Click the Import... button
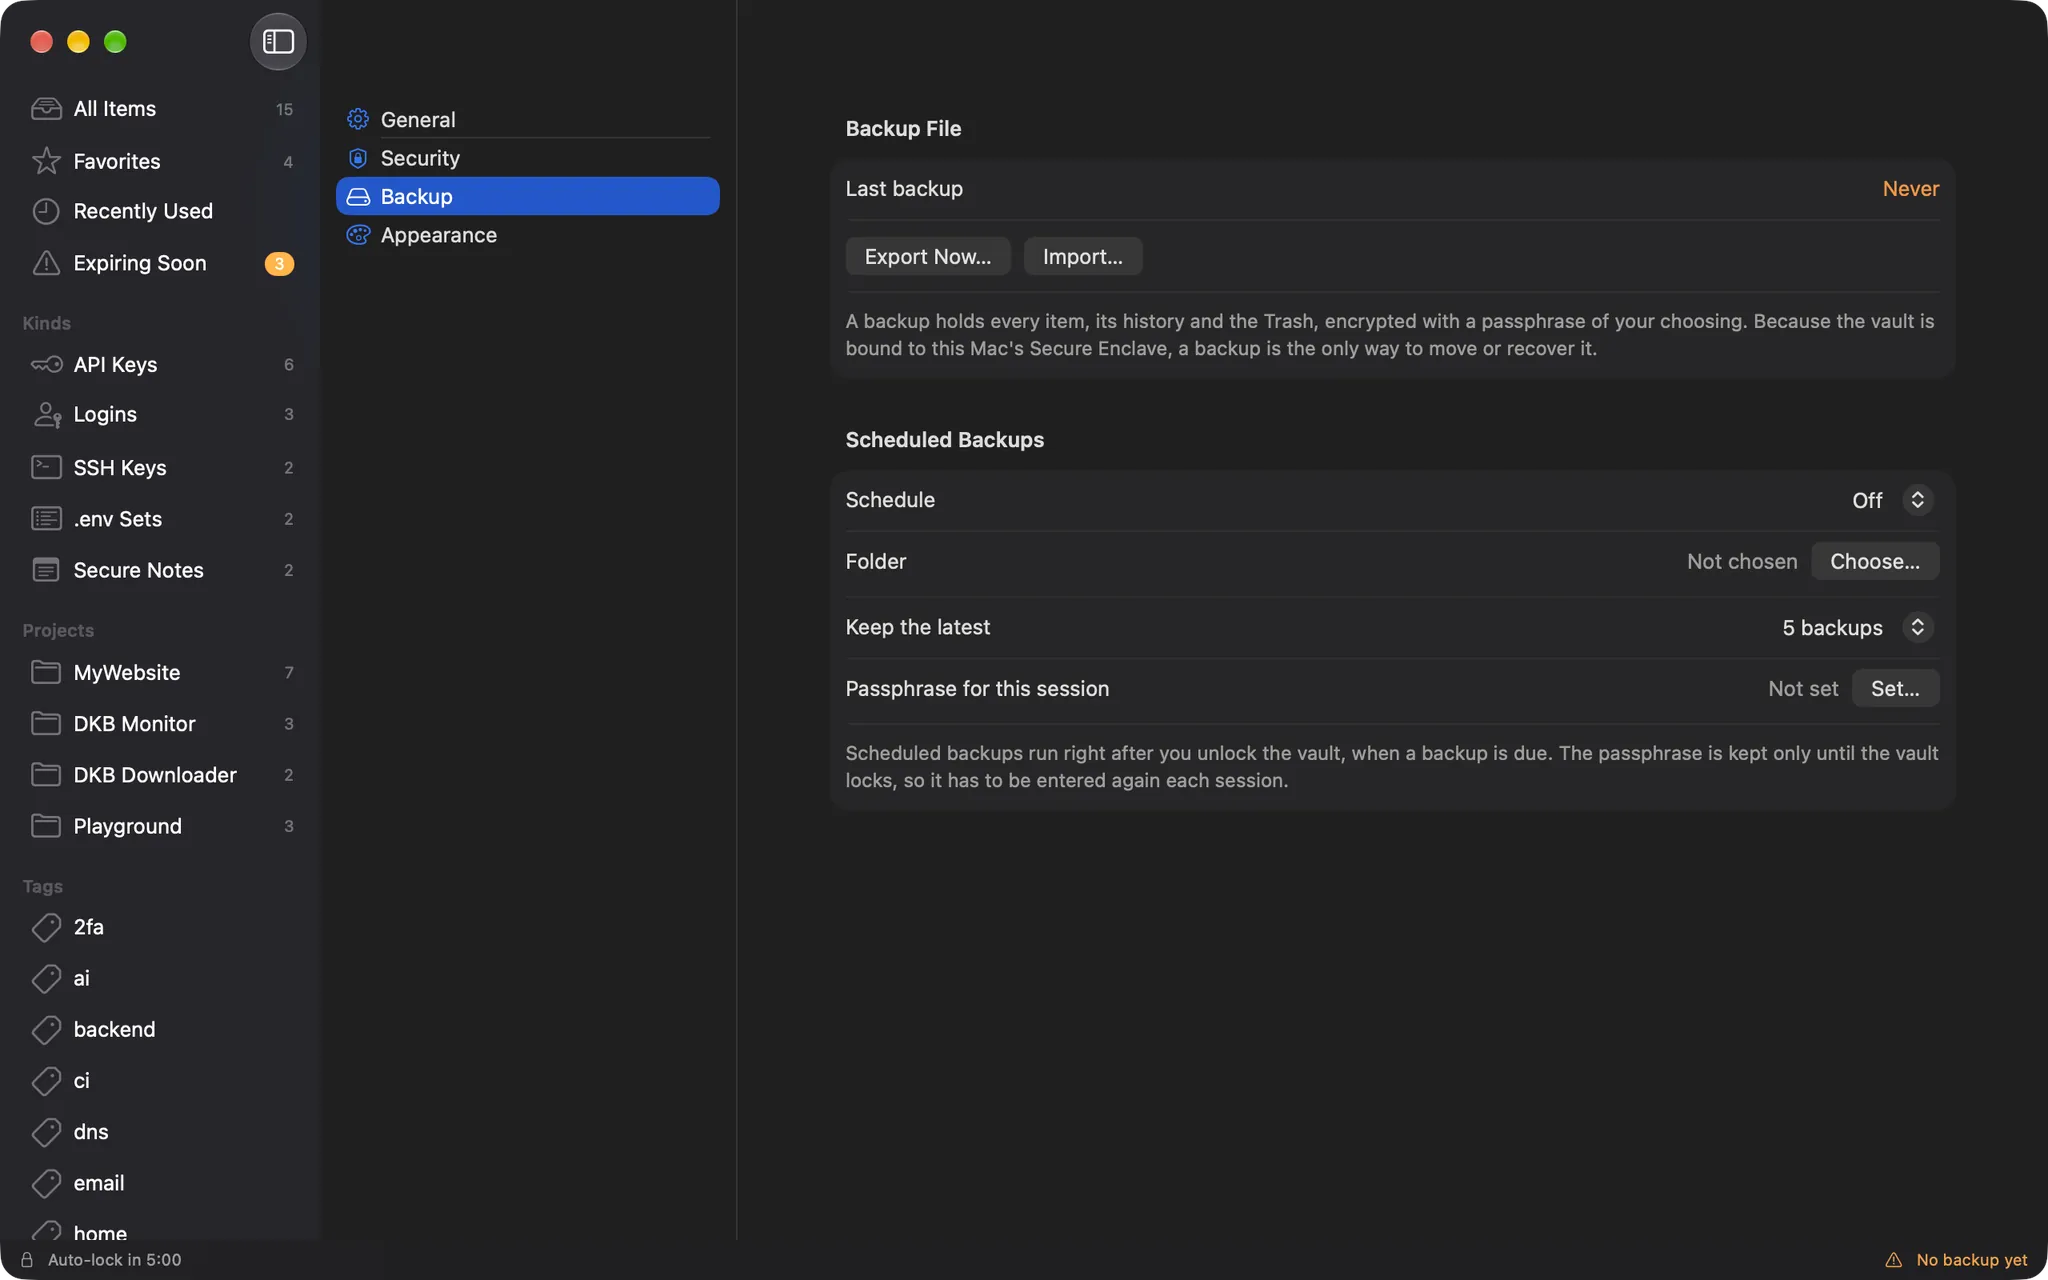Screen dimensions: 2048x1280 tap(1083, 256)
